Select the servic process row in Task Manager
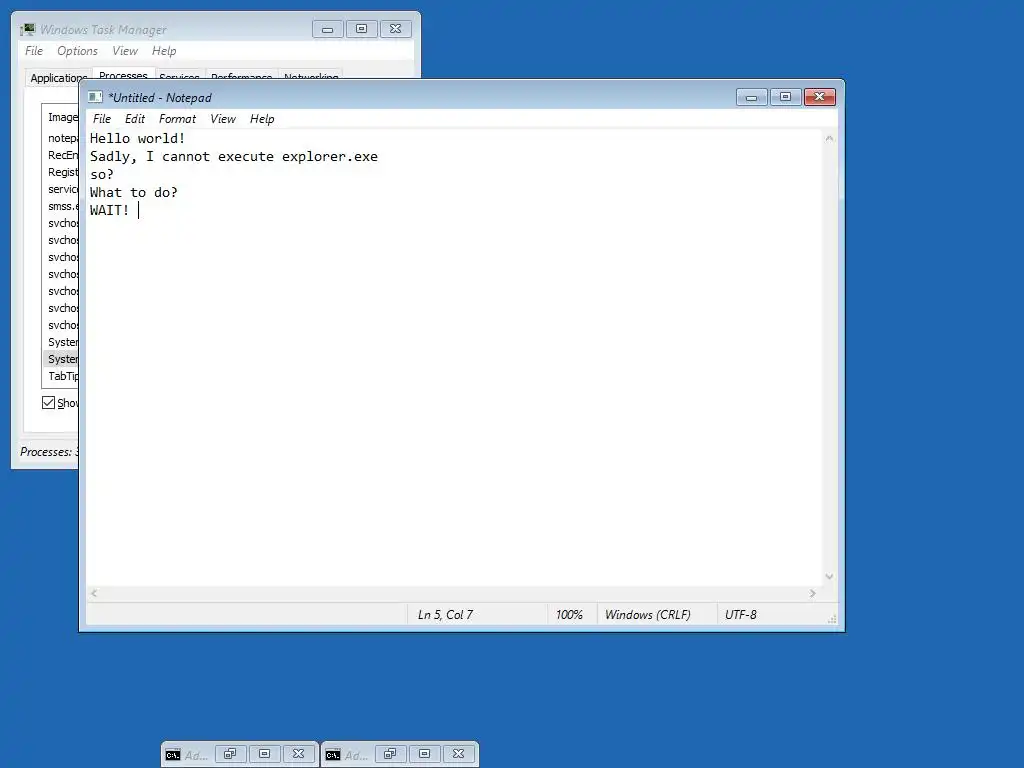Screen dimensions: 1024x768 click(61, 189)
